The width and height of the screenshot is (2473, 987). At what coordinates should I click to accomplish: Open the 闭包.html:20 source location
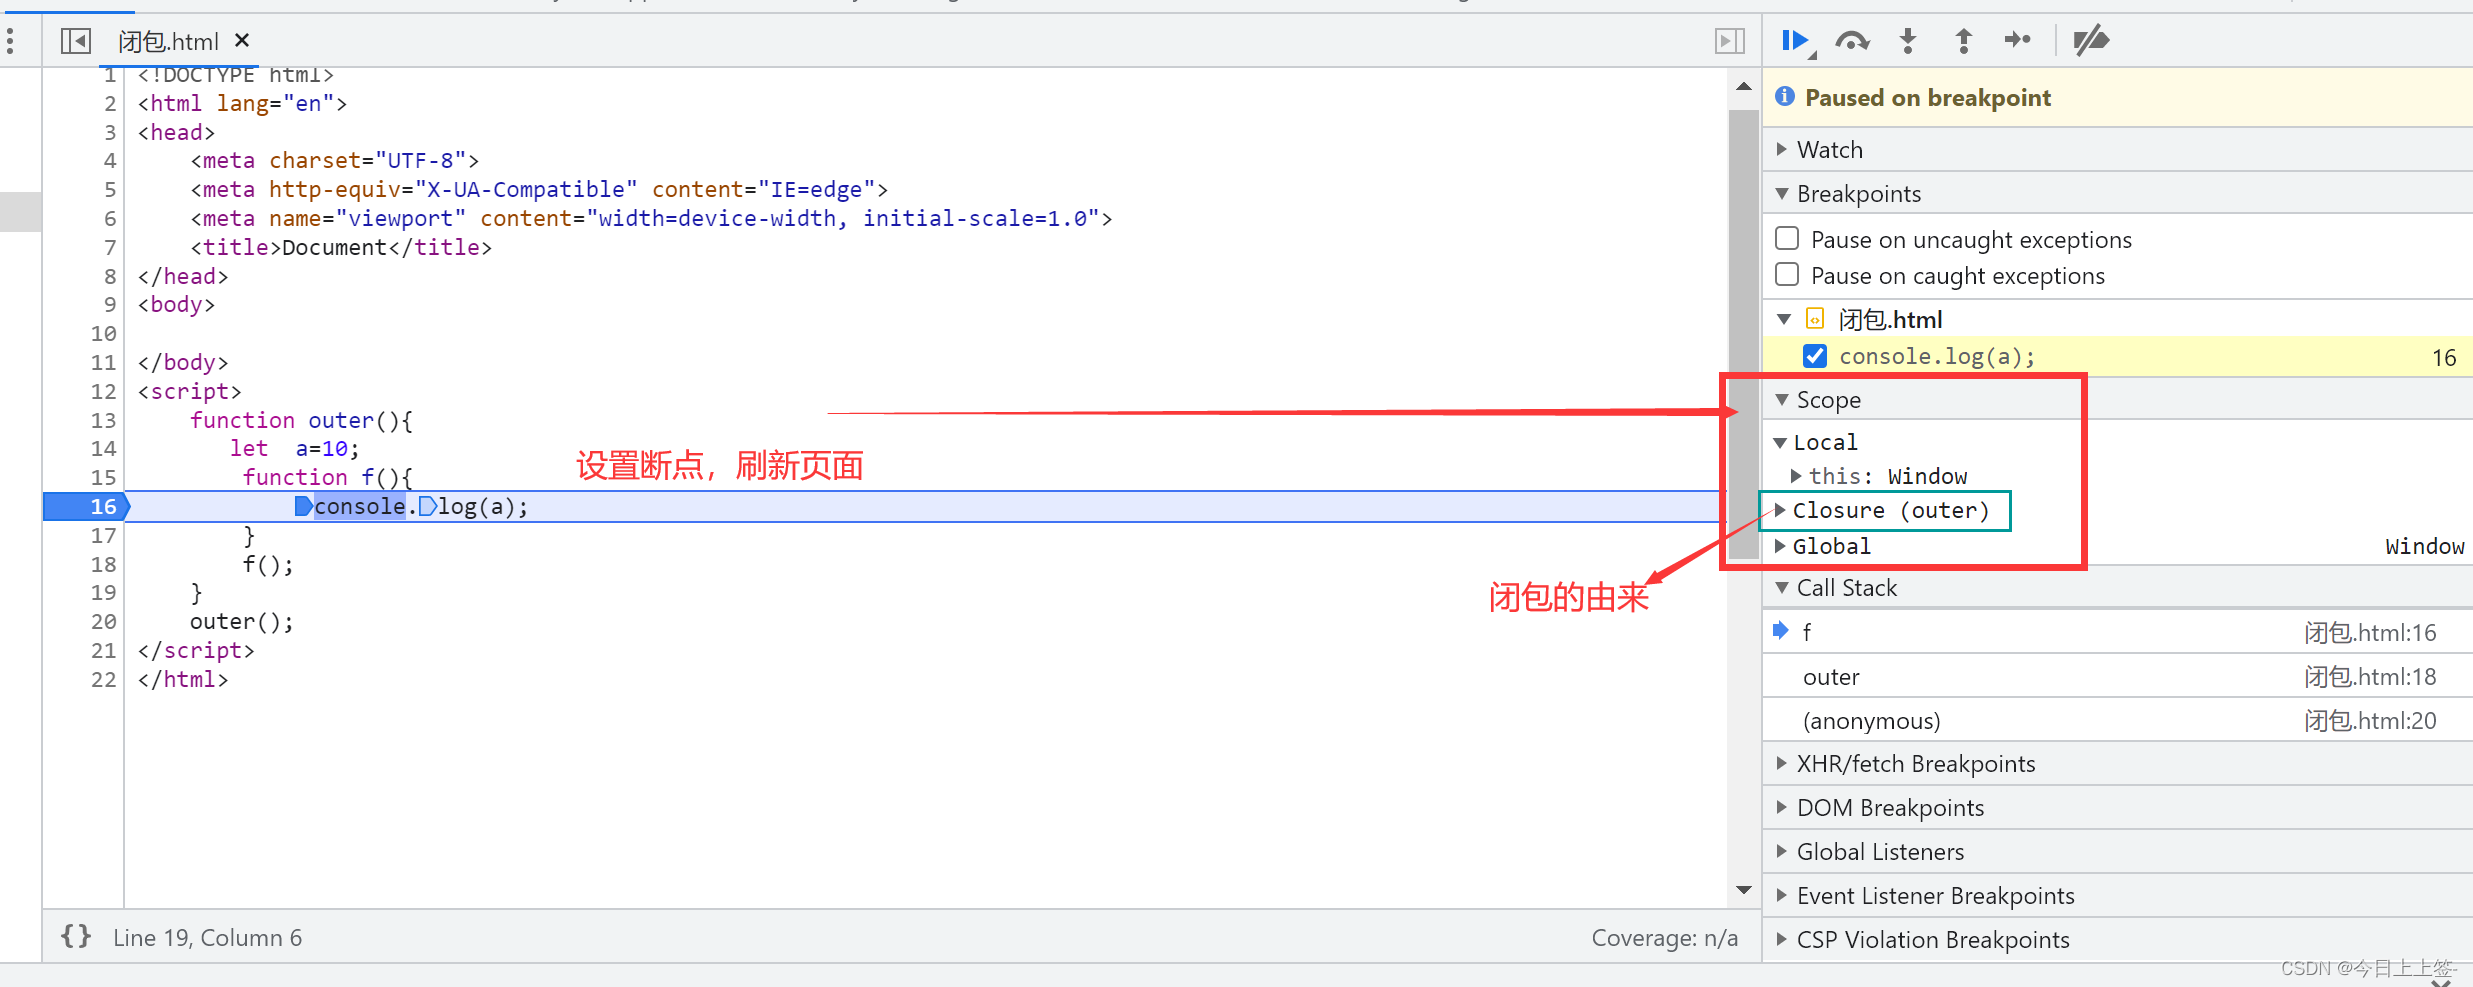[x=2370, y=721]
